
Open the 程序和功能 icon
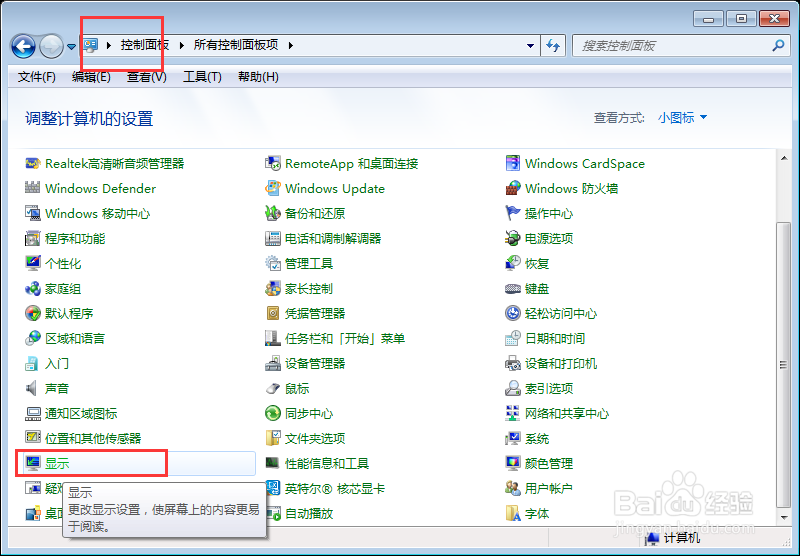click(33, 238)
